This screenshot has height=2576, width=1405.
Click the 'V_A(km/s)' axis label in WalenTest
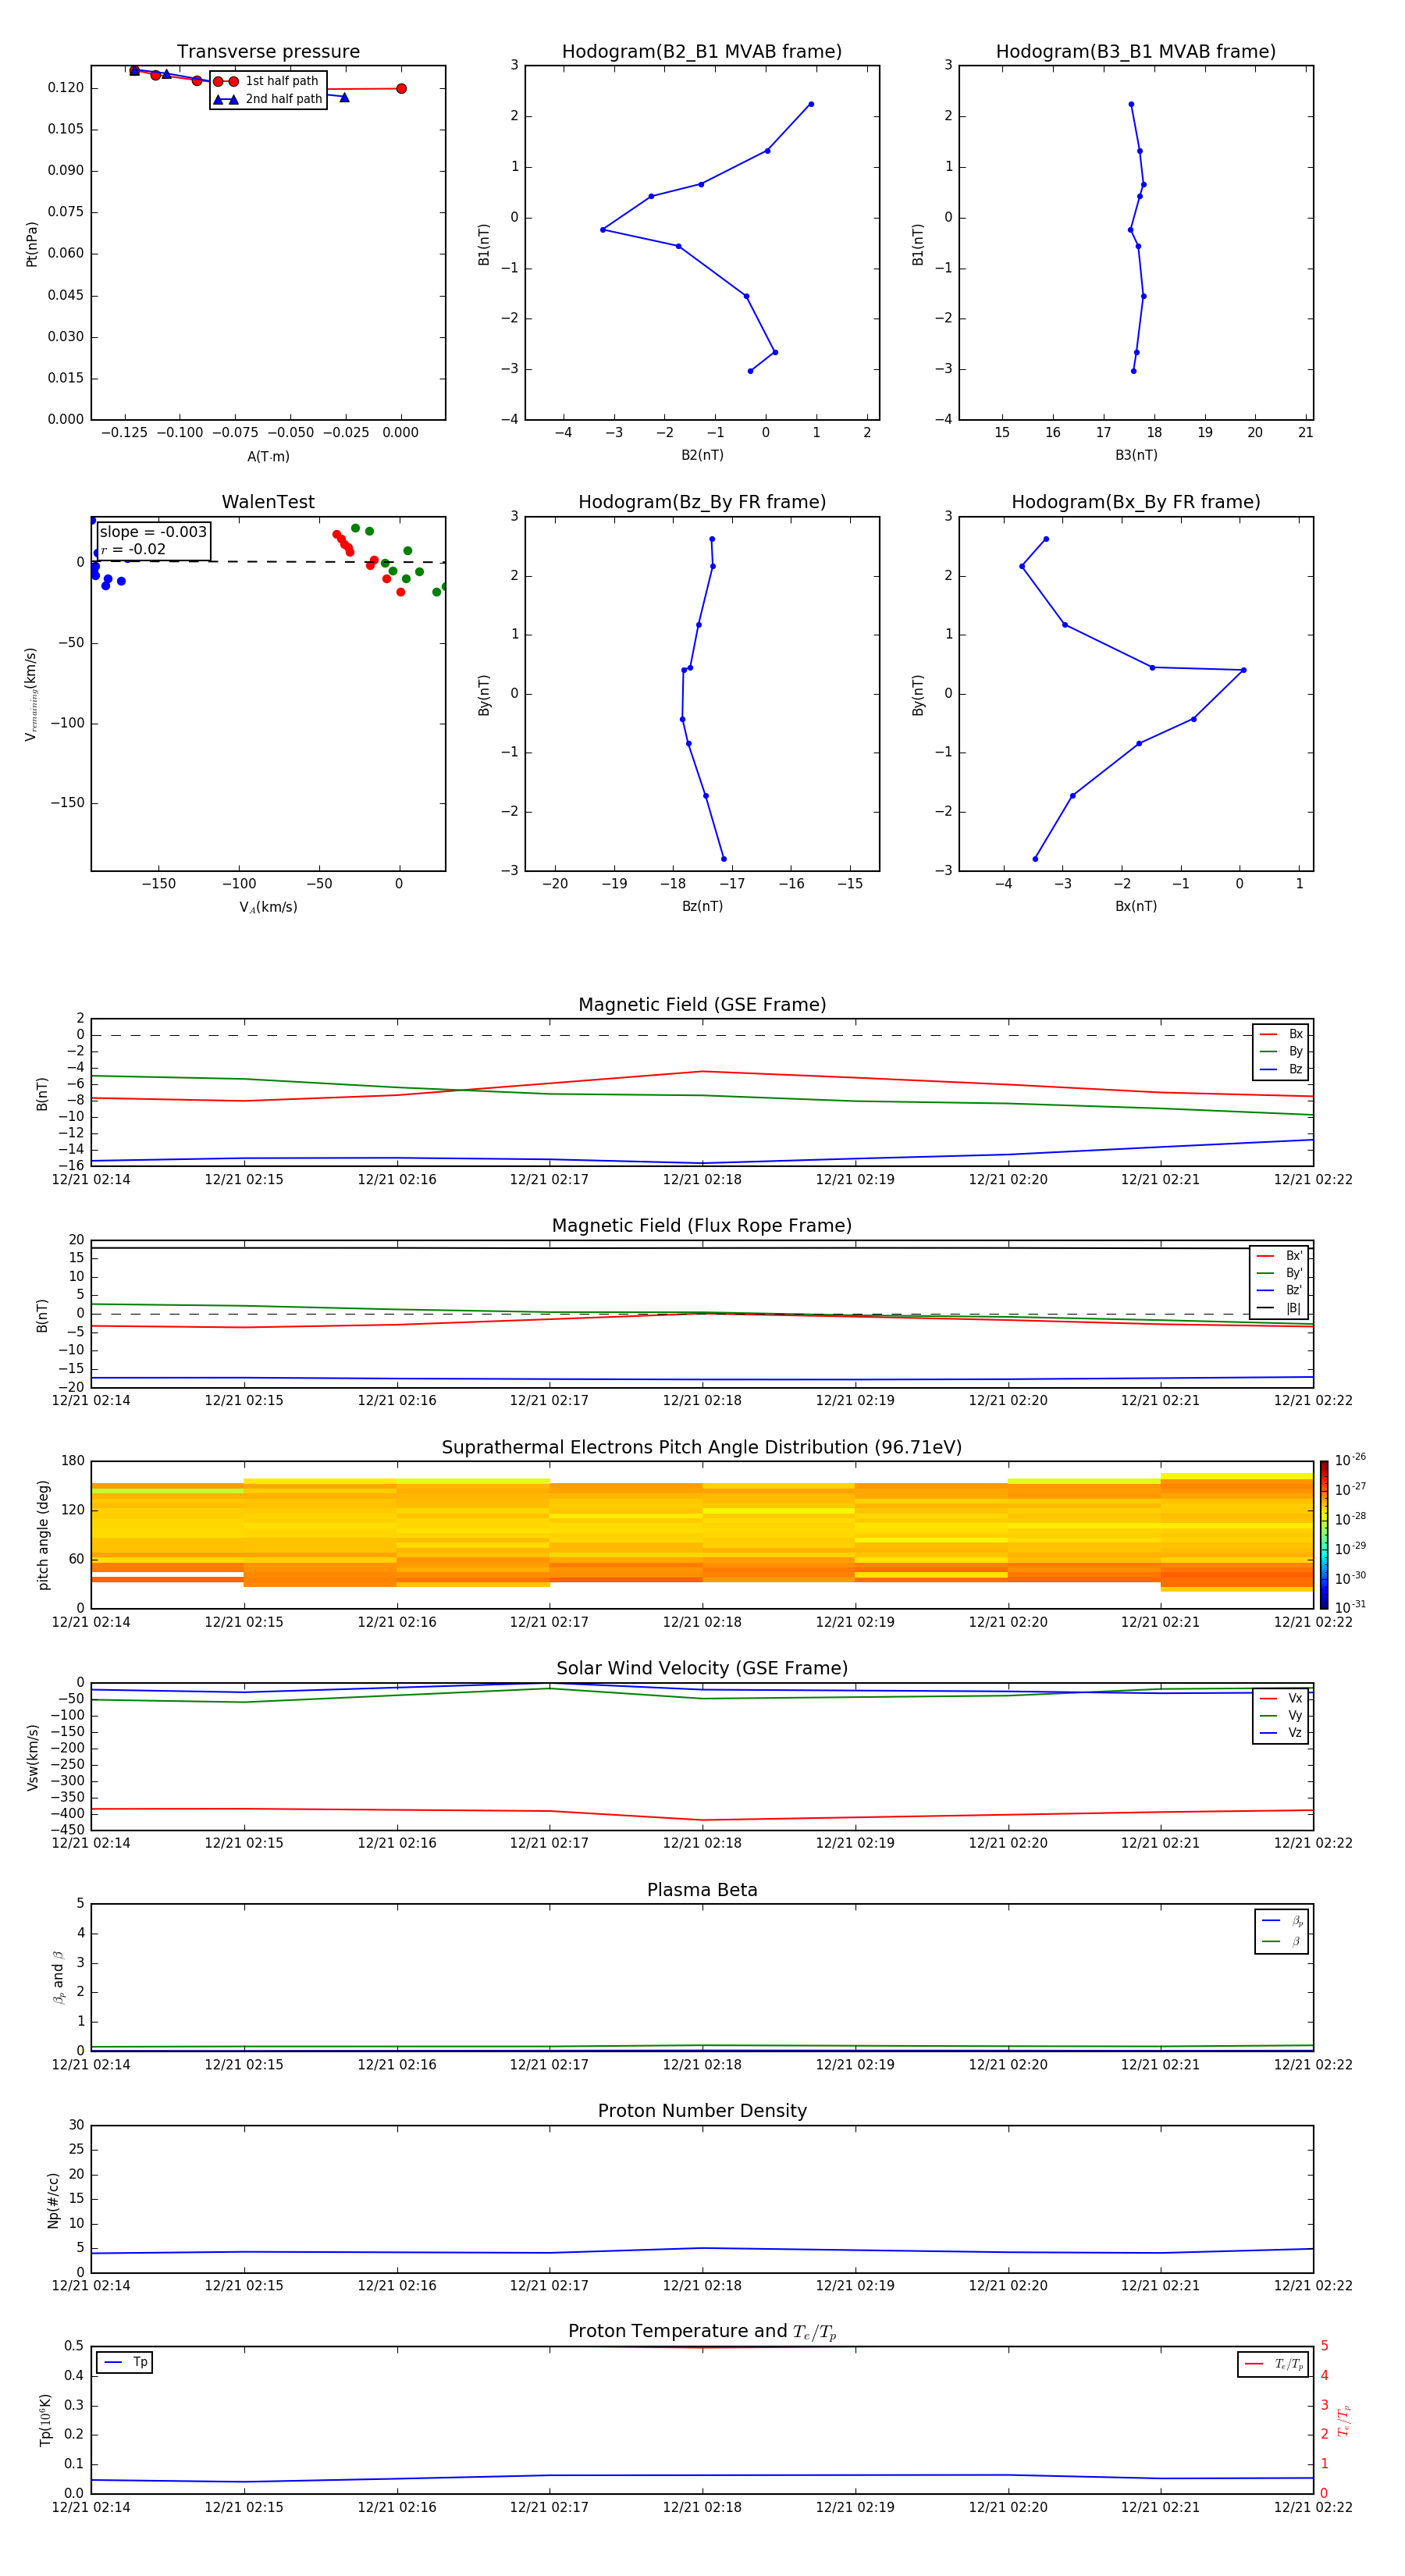268,907
